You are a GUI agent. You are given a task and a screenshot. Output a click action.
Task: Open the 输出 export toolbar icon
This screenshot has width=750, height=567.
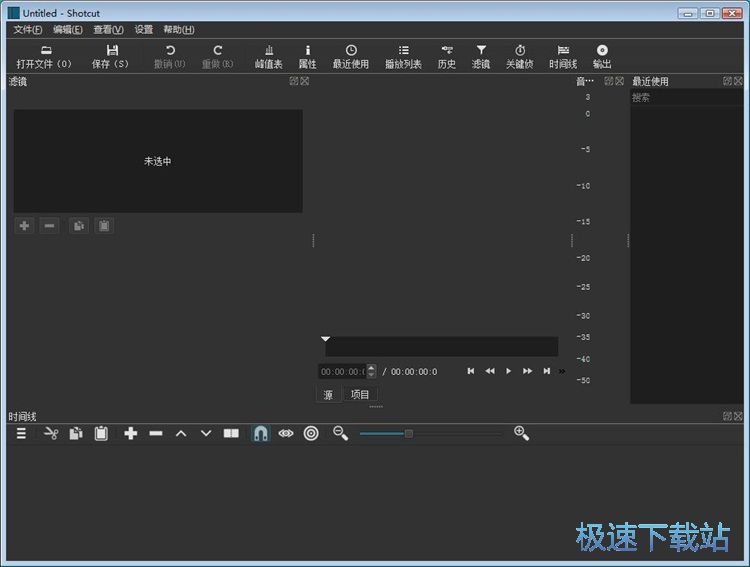coord(602,56)
